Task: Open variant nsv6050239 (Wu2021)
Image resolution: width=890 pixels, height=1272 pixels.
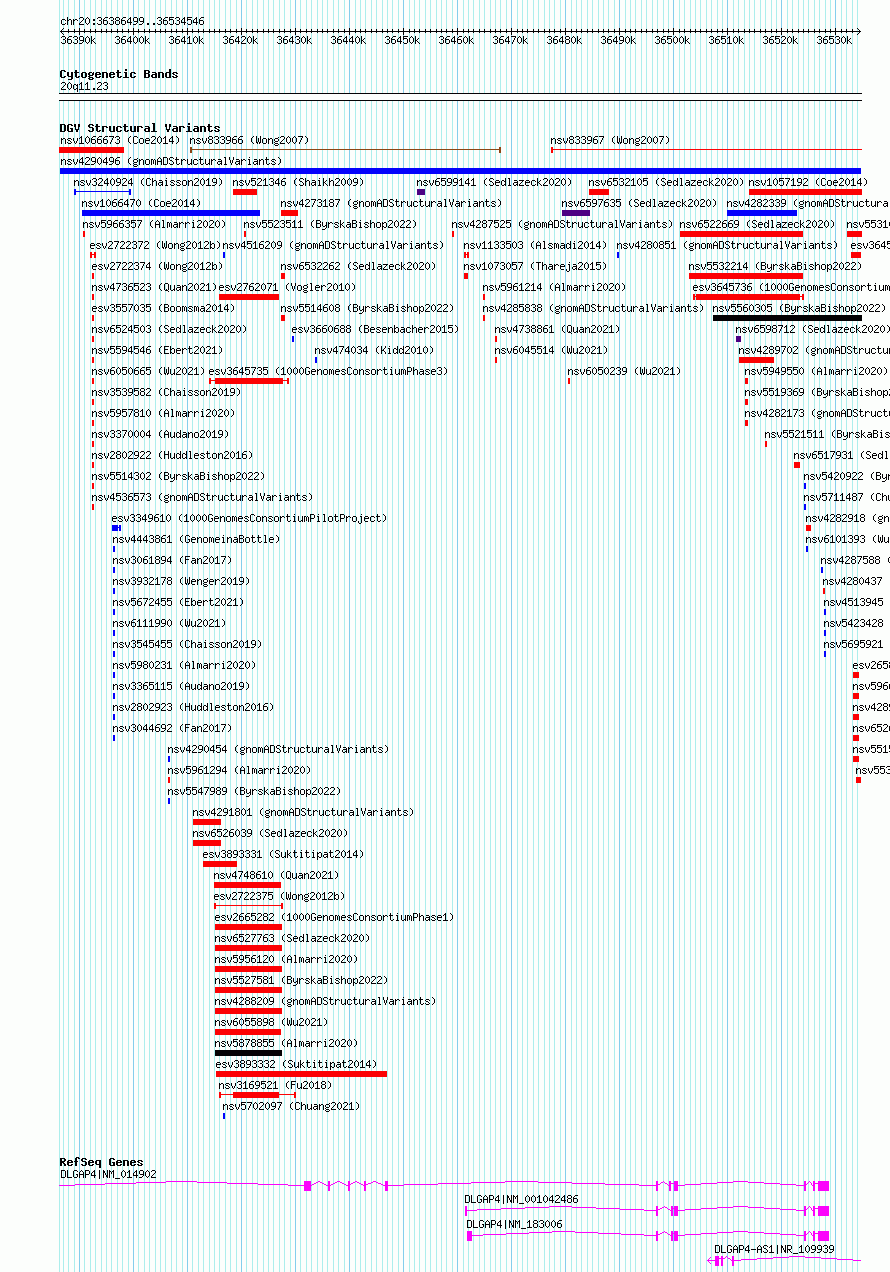Action: tap(624, 372)
